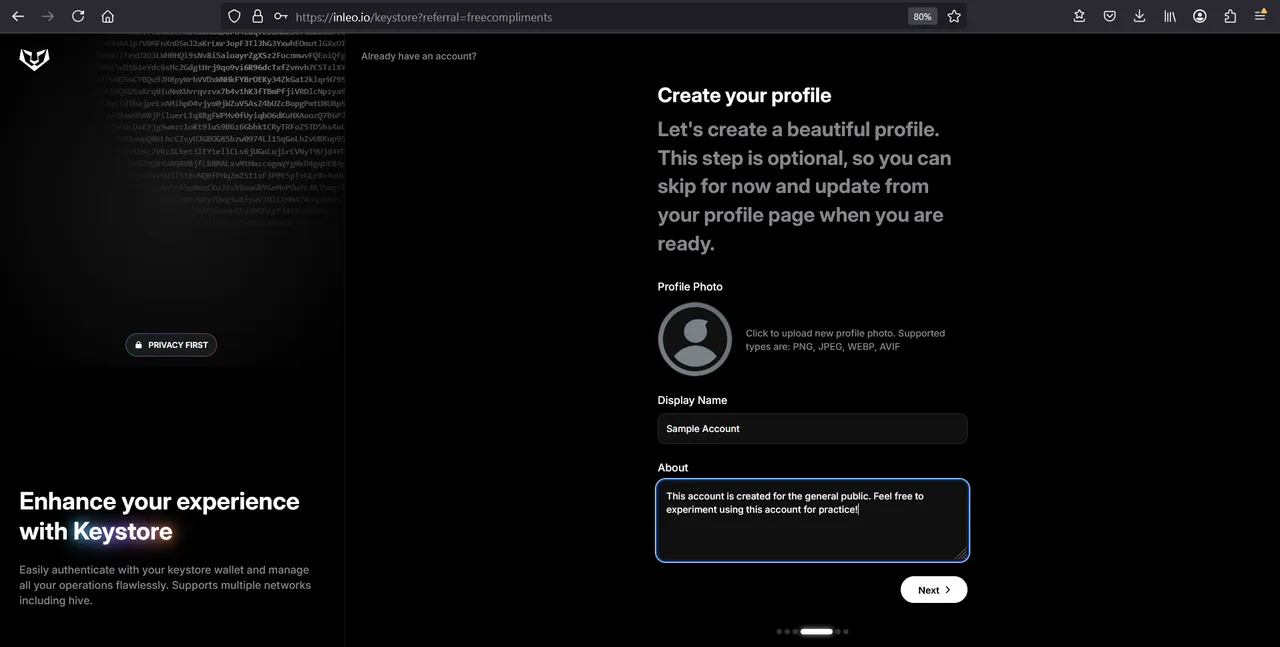Viewport: 1280px width, 647px height.
Task: Go back to the previous page
Action: pos(18,16)
